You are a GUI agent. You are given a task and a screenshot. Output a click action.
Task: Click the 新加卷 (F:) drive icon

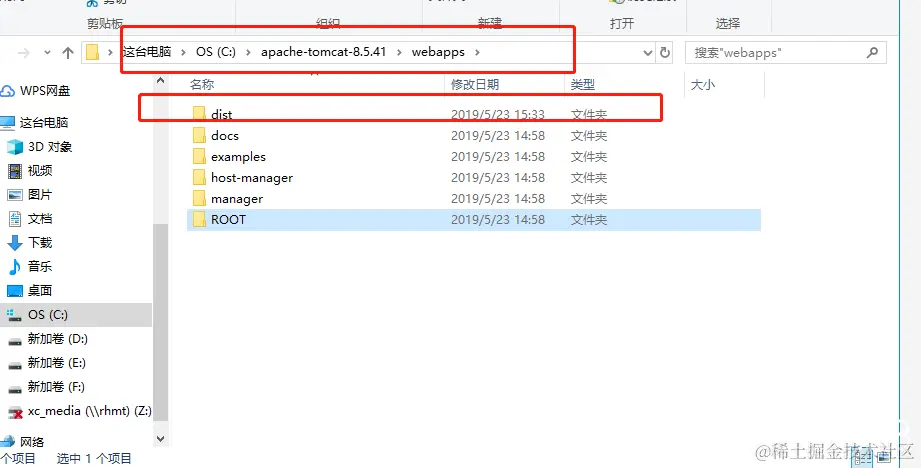tap(15, 388)
